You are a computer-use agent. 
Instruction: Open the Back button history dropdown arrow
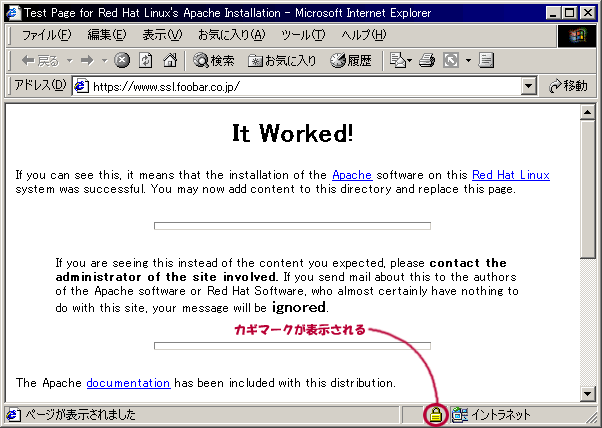(x=67, y=60)
